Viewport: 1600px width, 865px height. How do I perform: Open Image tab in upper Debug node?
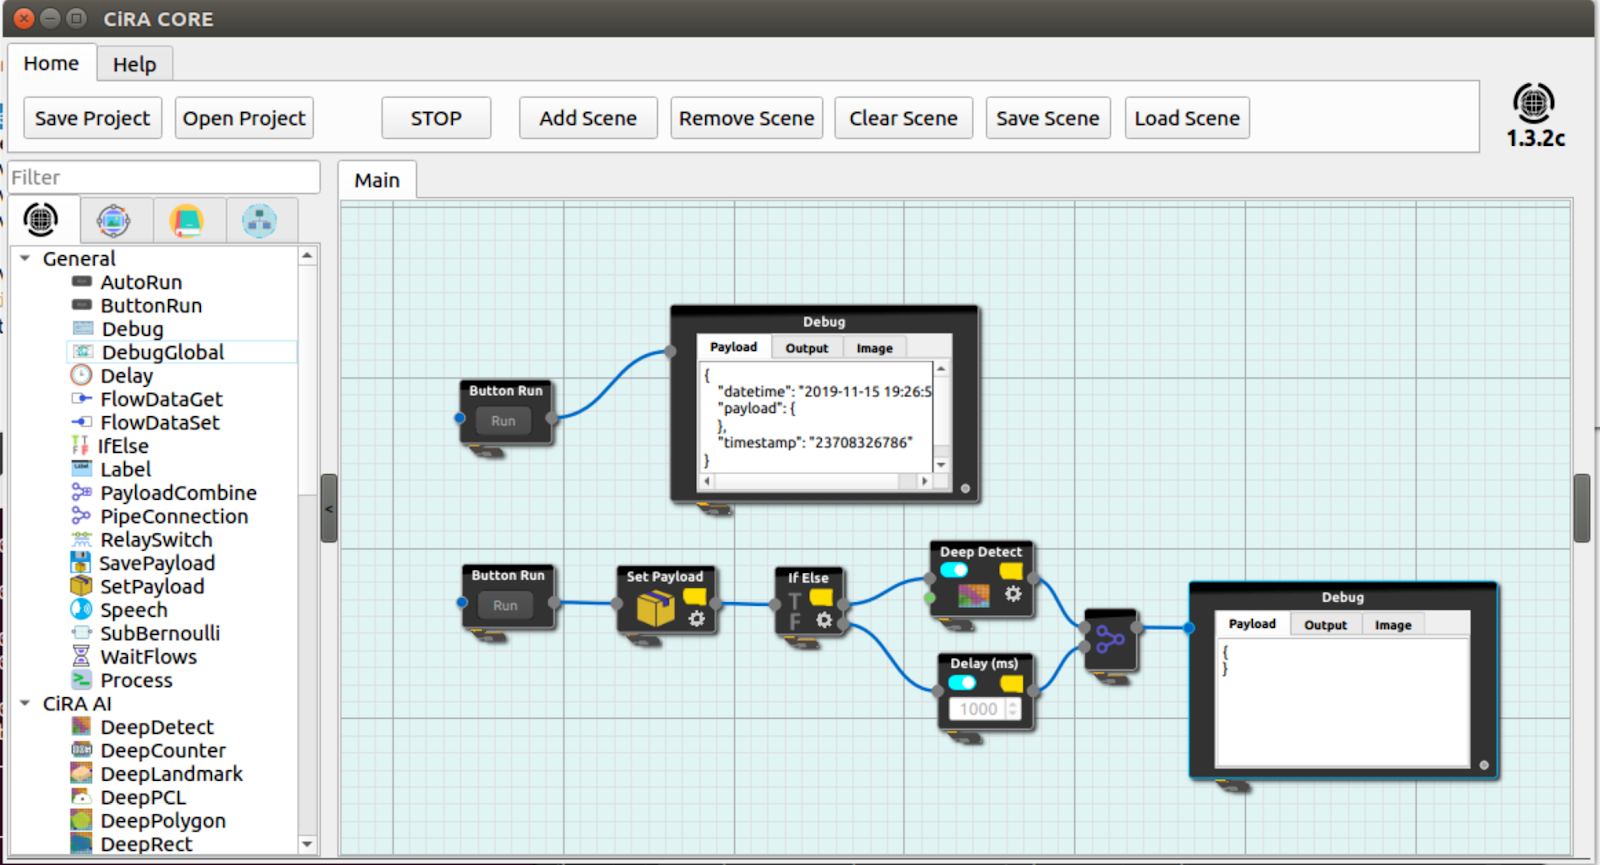[x=875, y=348]
